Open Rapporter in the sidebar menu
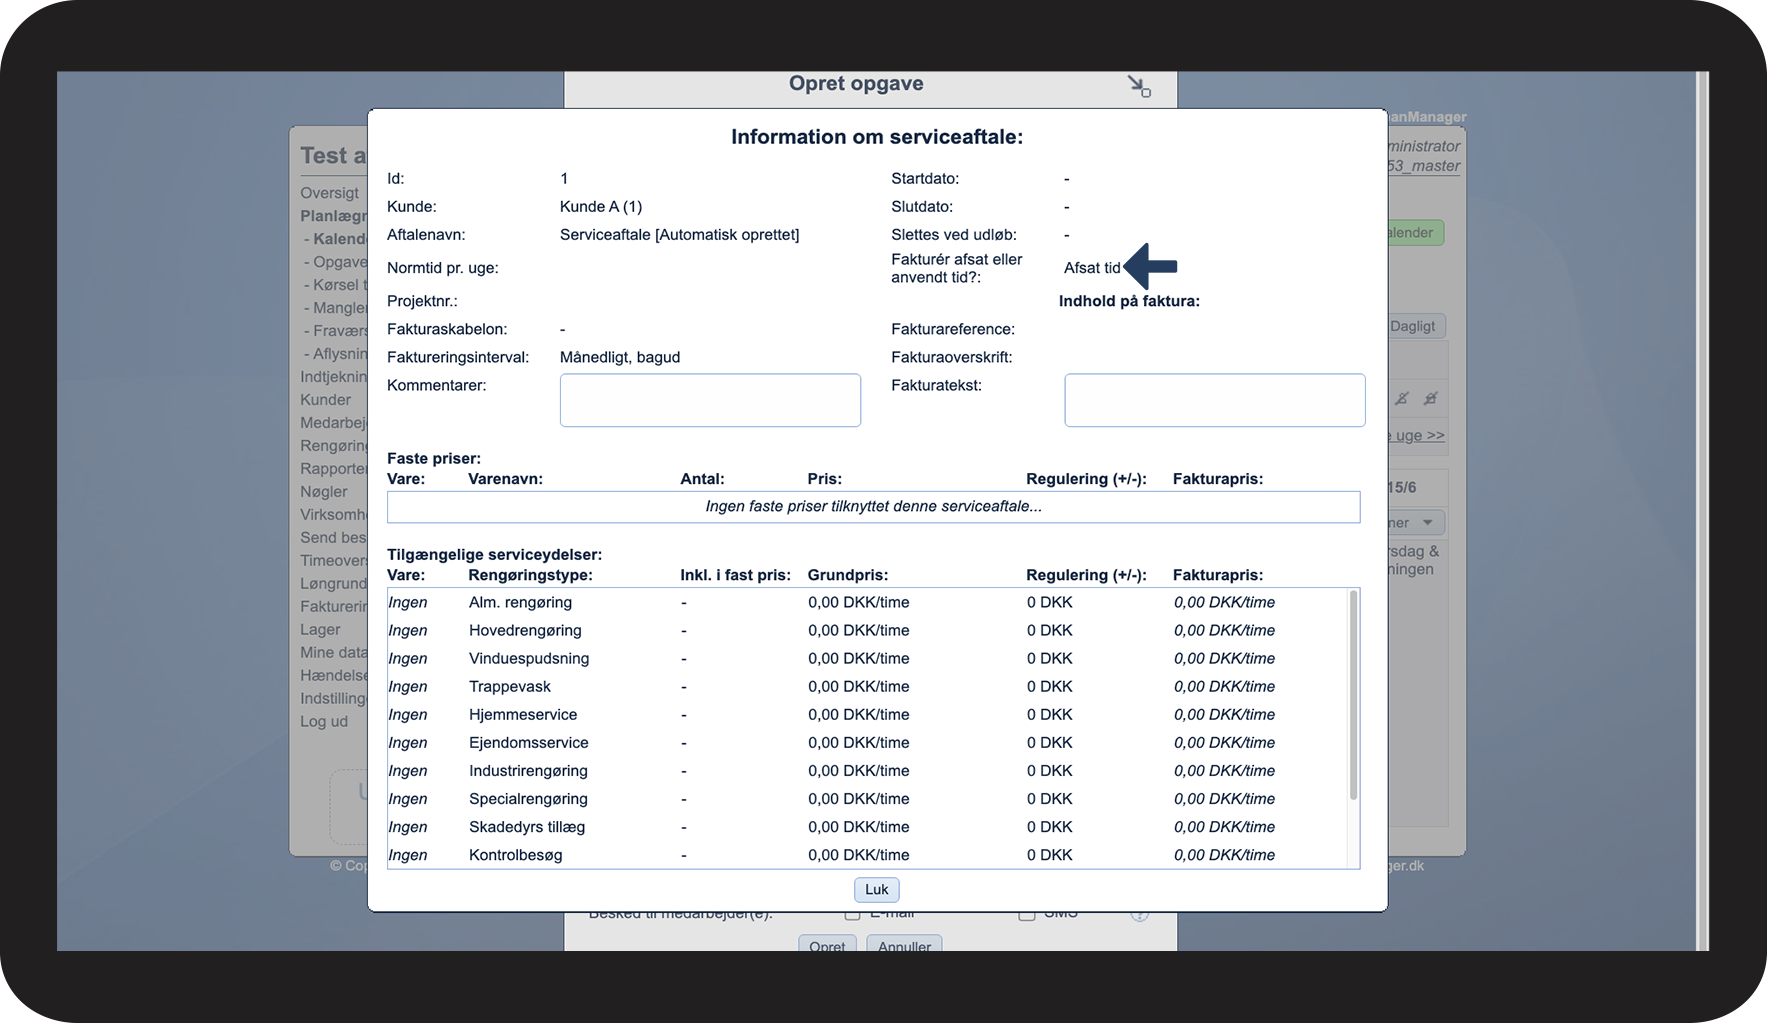Screen dimensions: 1767x1023 point(334,469)
